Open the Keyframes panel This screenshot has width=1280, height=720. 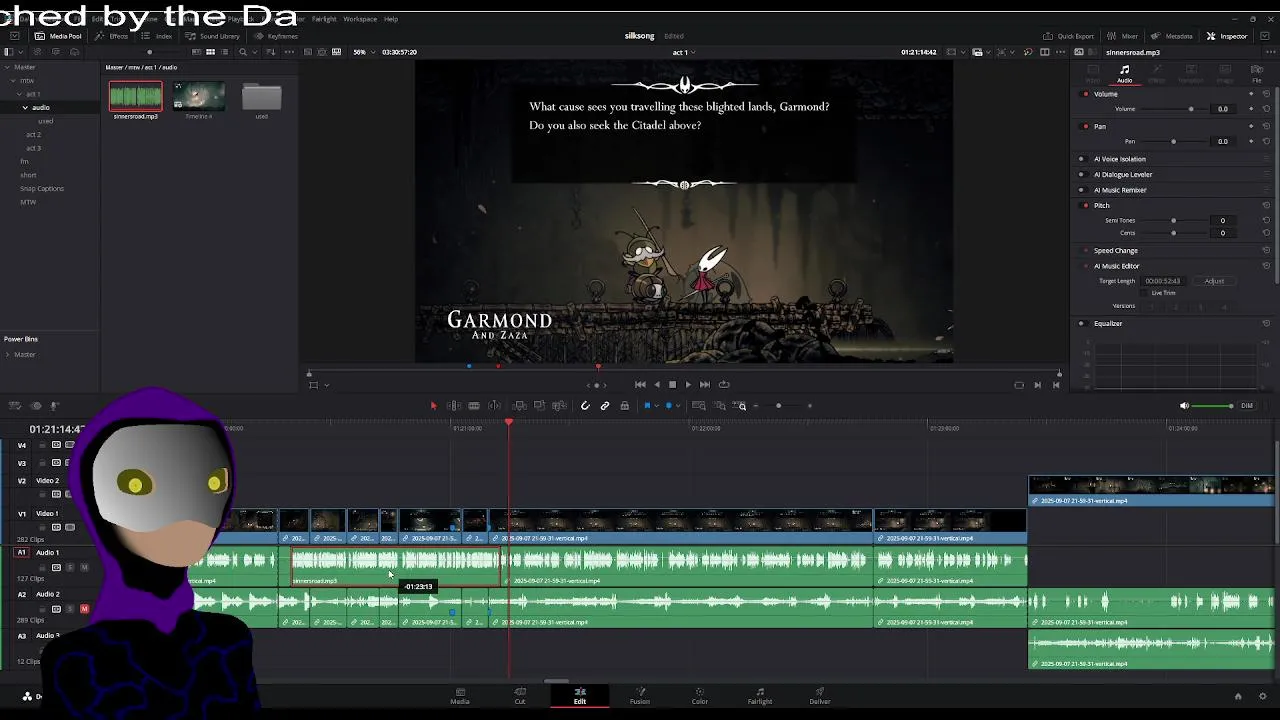(x=276, y=36)
